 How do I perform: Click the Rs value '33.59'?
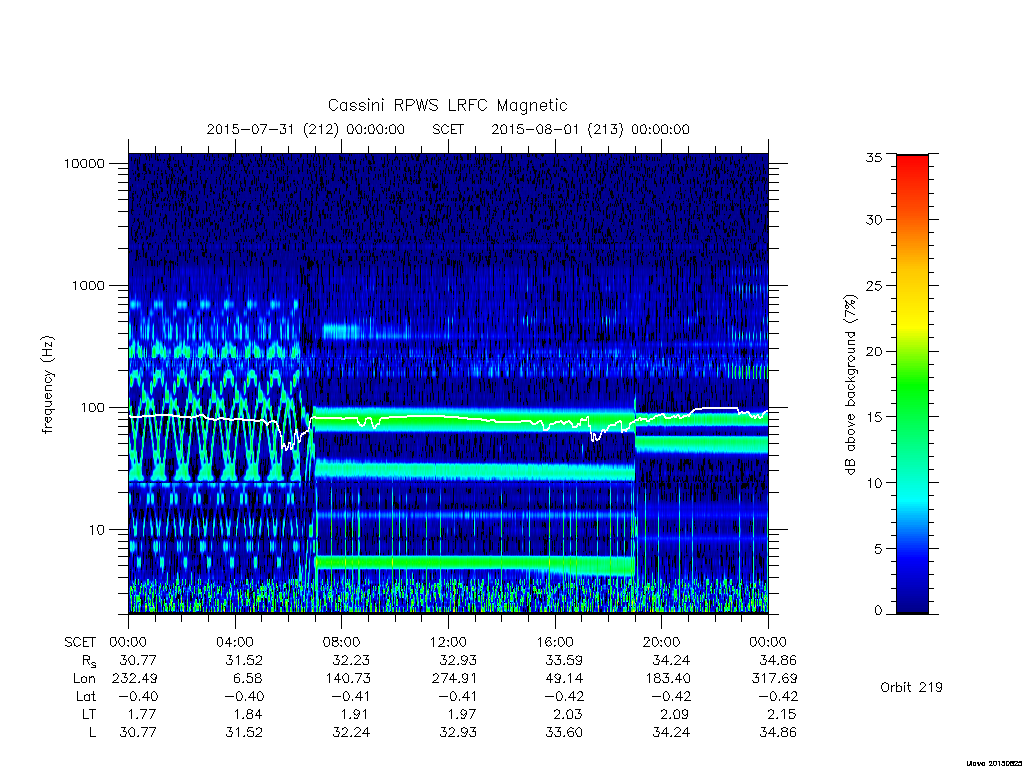click(564, 660)
